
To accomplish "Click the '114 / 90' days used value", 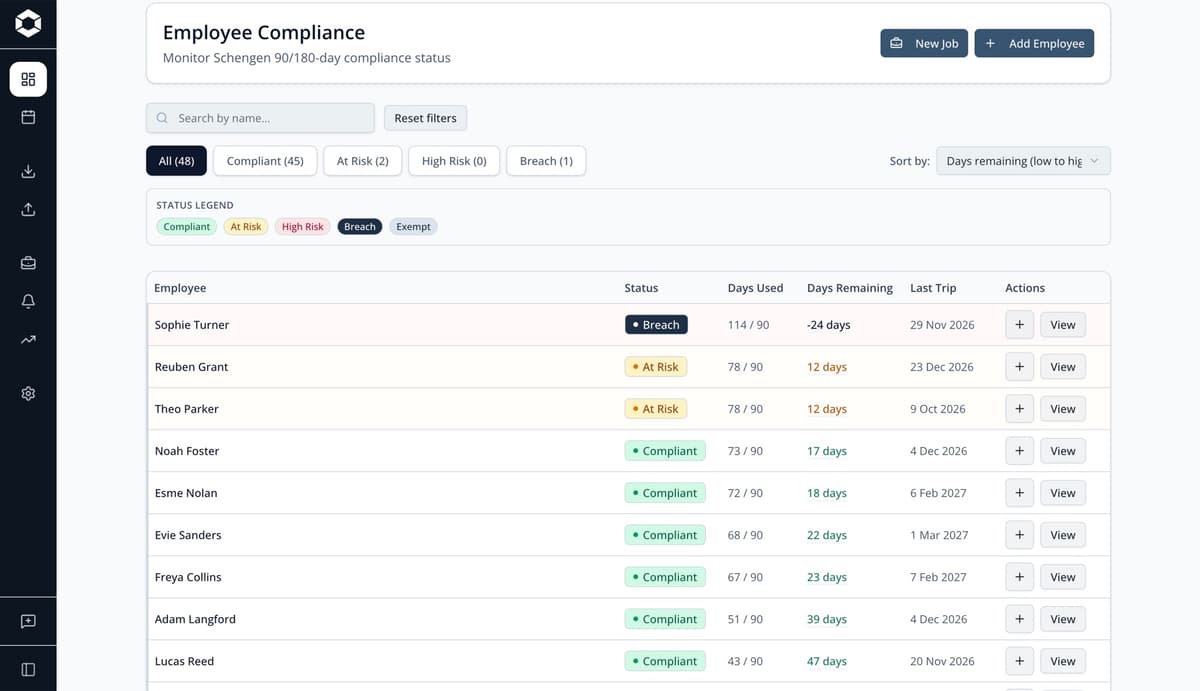I will tap(749, 325).
